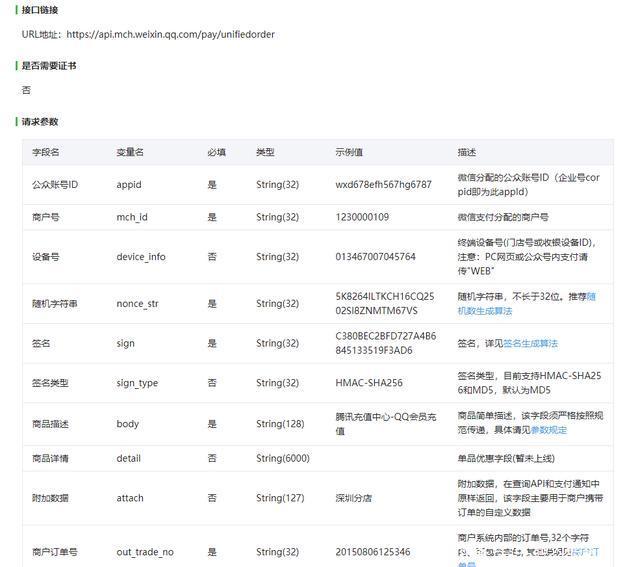This screenshot has height=567, width=640.
Task: Select the nonce_str variable name cell
Action: (138, 304)
